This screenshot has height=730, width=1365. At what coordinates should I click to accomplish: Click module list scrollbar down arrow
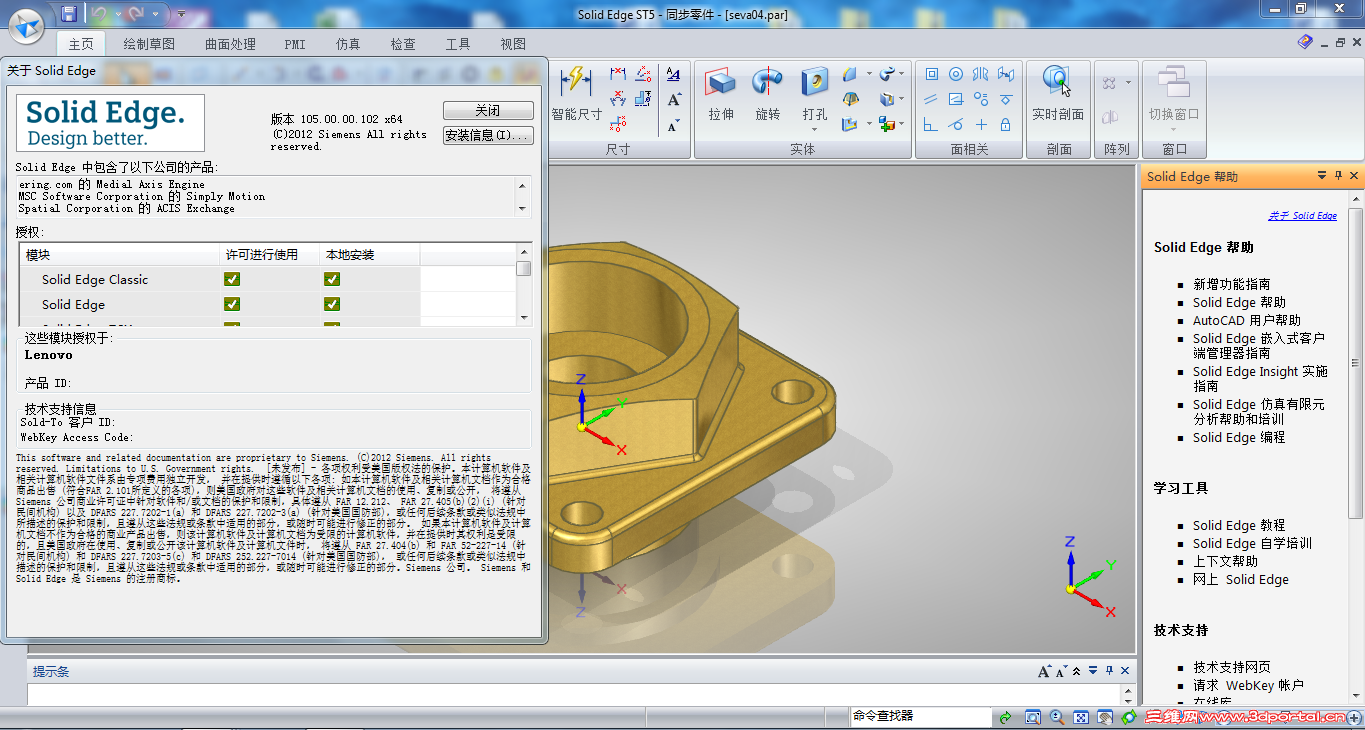(x=524, y=318)
